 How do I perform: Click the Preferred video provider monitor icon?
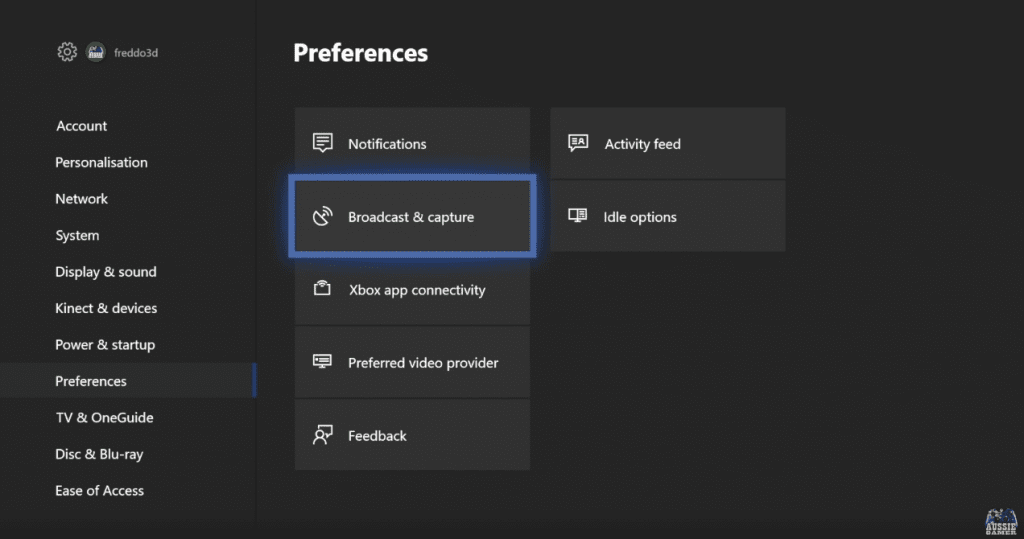pyautogui.click(x=322, y=361)
